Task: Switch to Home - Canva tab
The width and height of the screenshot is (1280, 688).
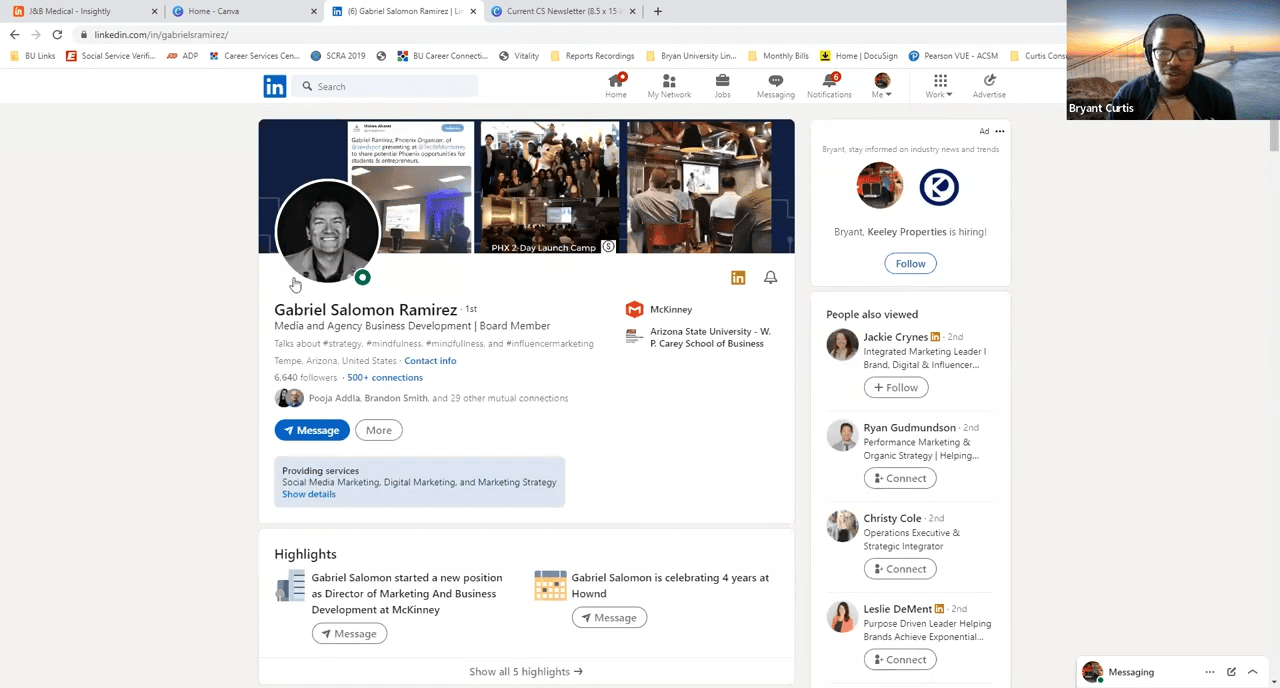Action: point(242,12)
